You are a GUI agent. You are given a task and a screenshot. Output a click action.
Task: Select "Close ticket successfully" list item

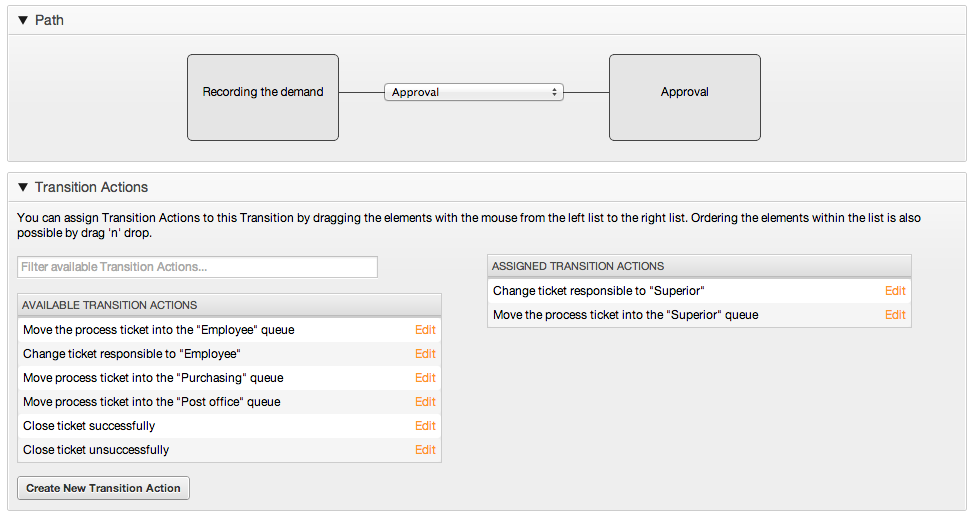(x=89, y=426)
